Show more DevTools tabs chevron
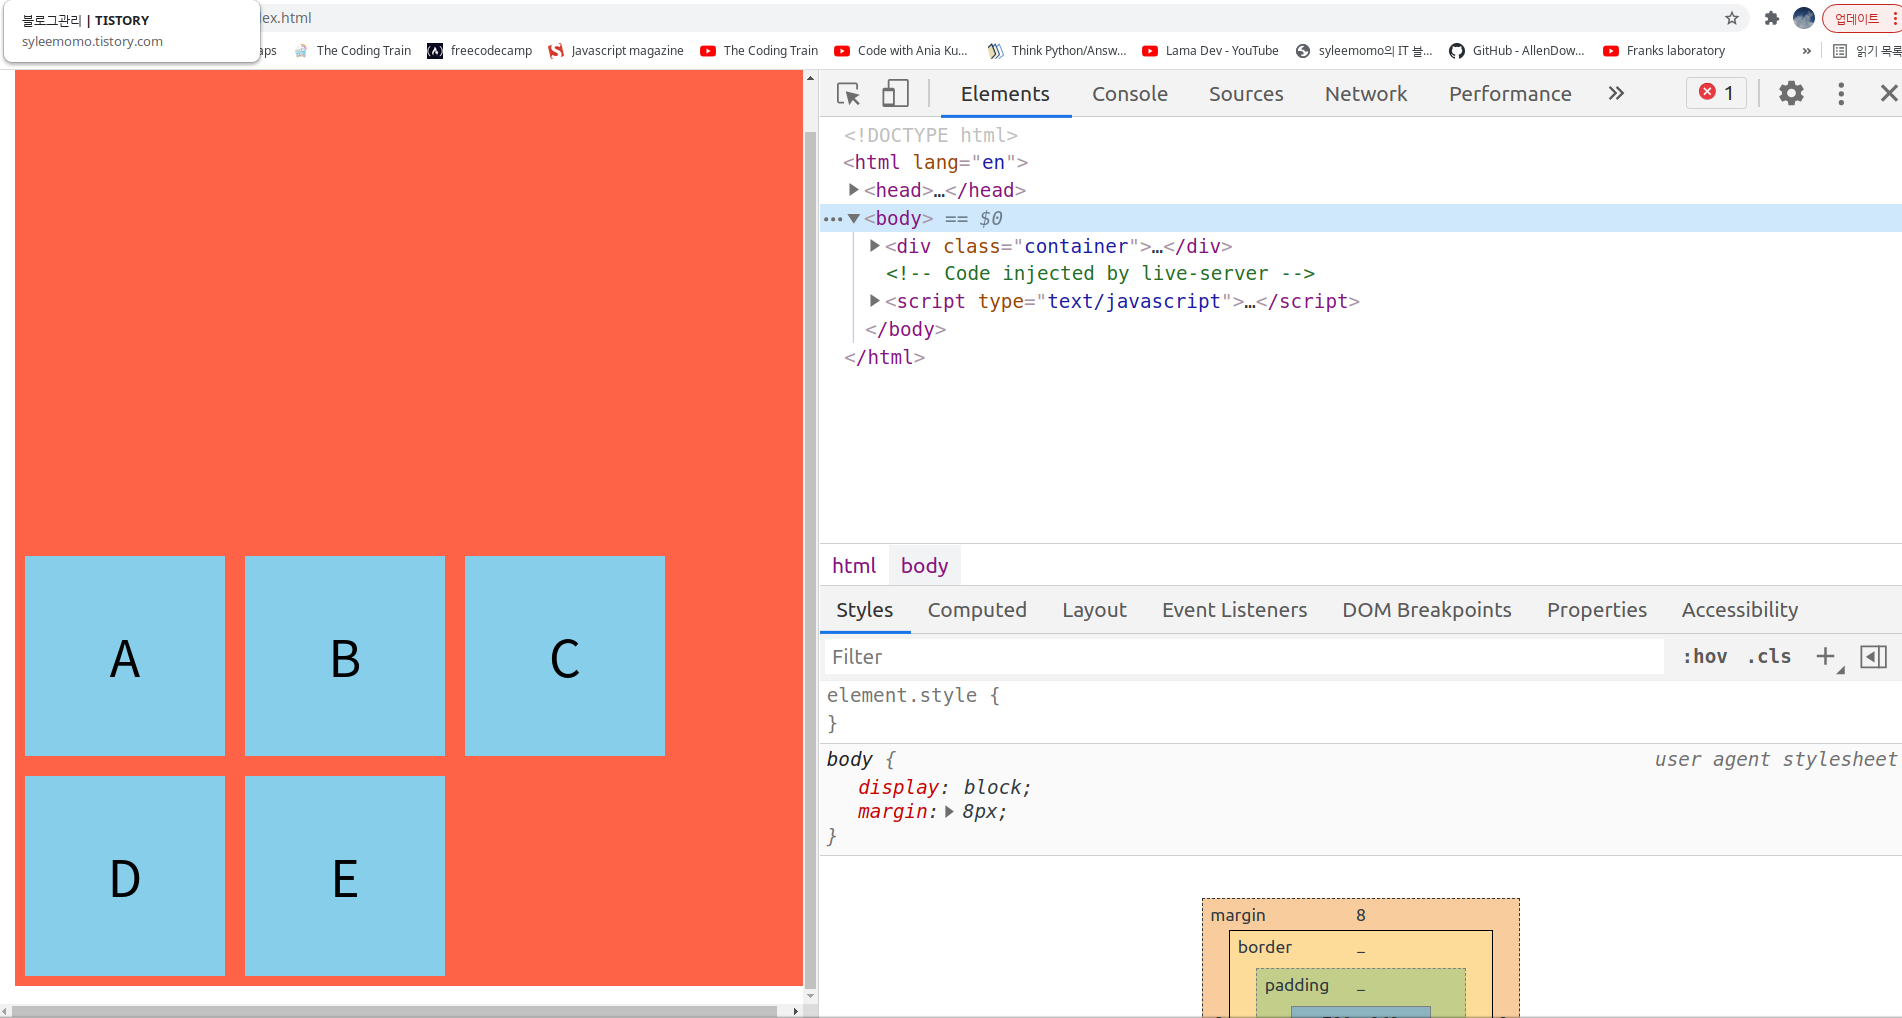The width and height of the screenshot is (1902, 1018). coord(1616,93)
